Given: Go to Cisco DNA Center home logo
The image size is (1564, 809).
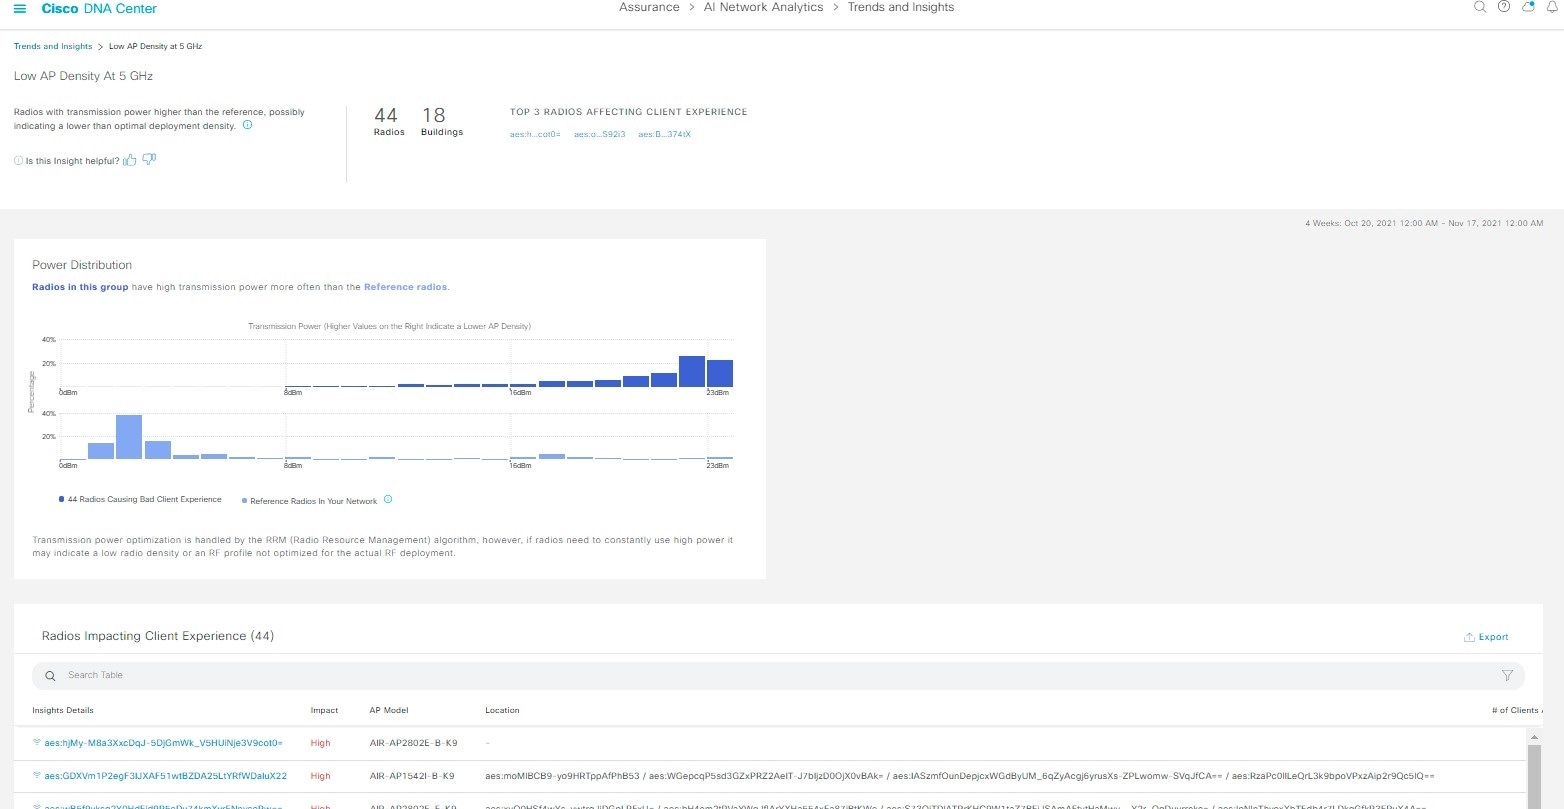Looking at the screenshot, I should [99, 9].
